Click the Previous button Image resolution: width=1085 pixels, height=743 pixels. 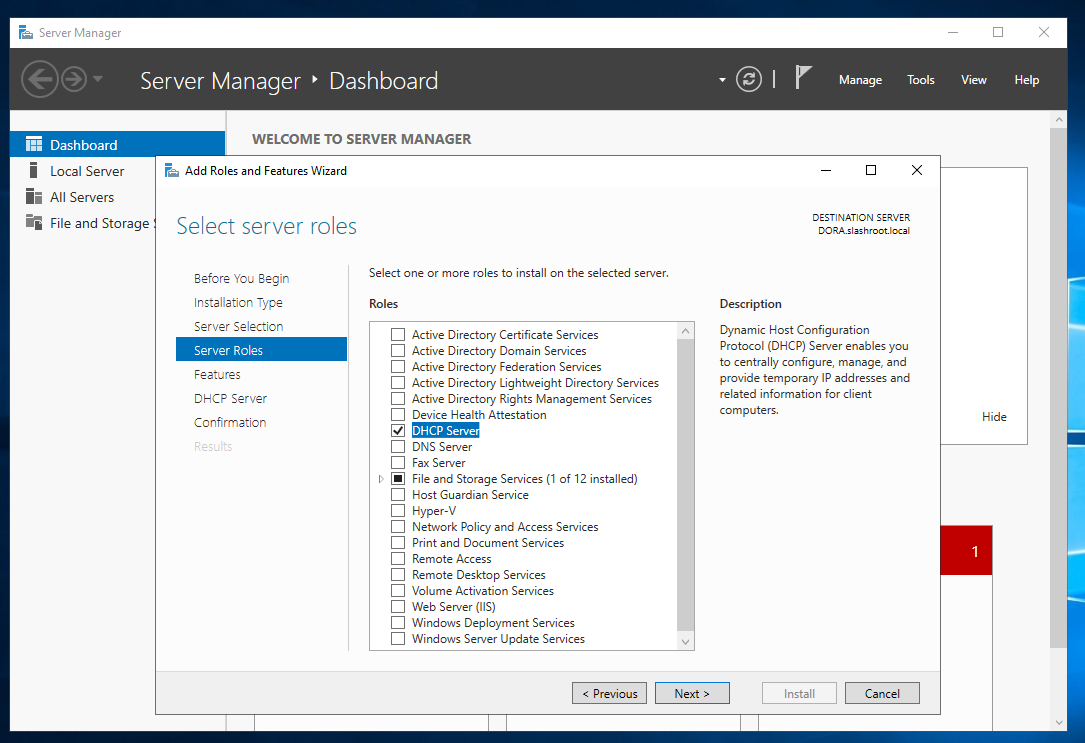point(609,693)
